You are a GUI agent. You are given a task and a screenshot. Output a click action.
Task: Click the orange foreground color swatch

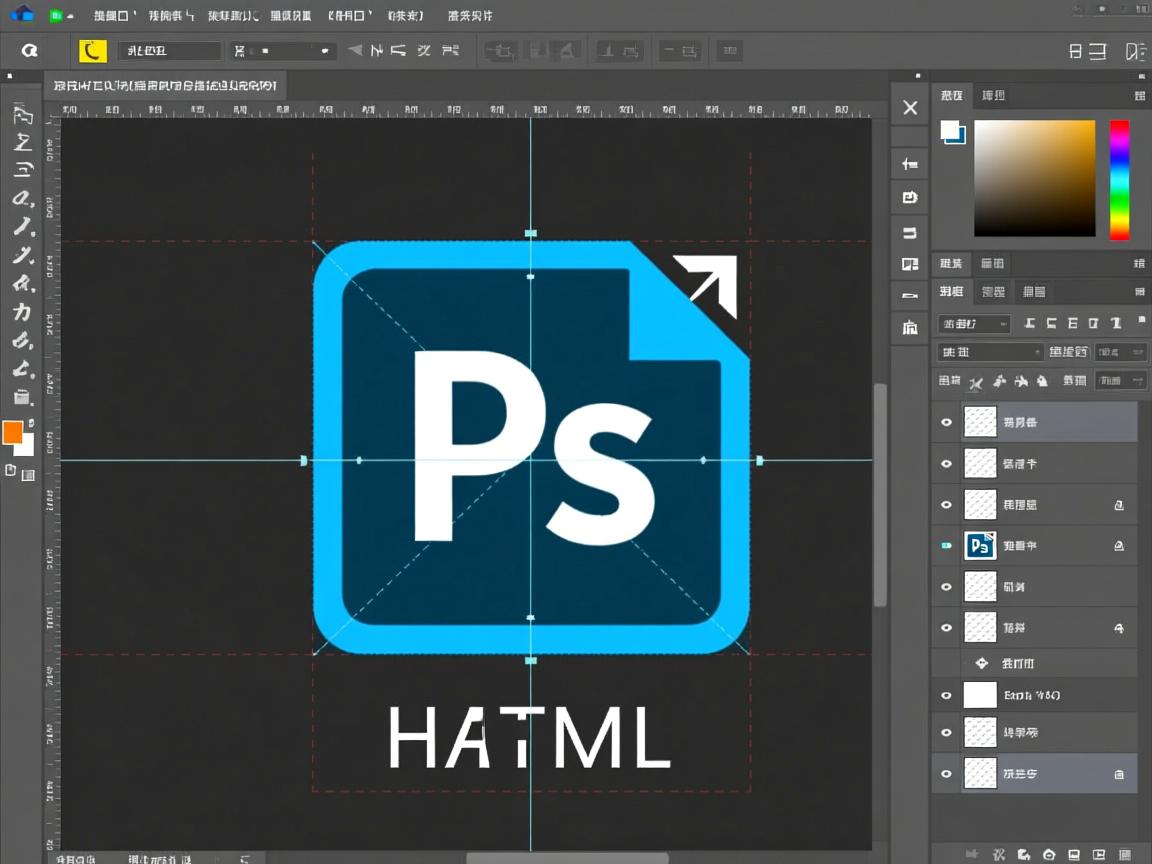(13, 432)
